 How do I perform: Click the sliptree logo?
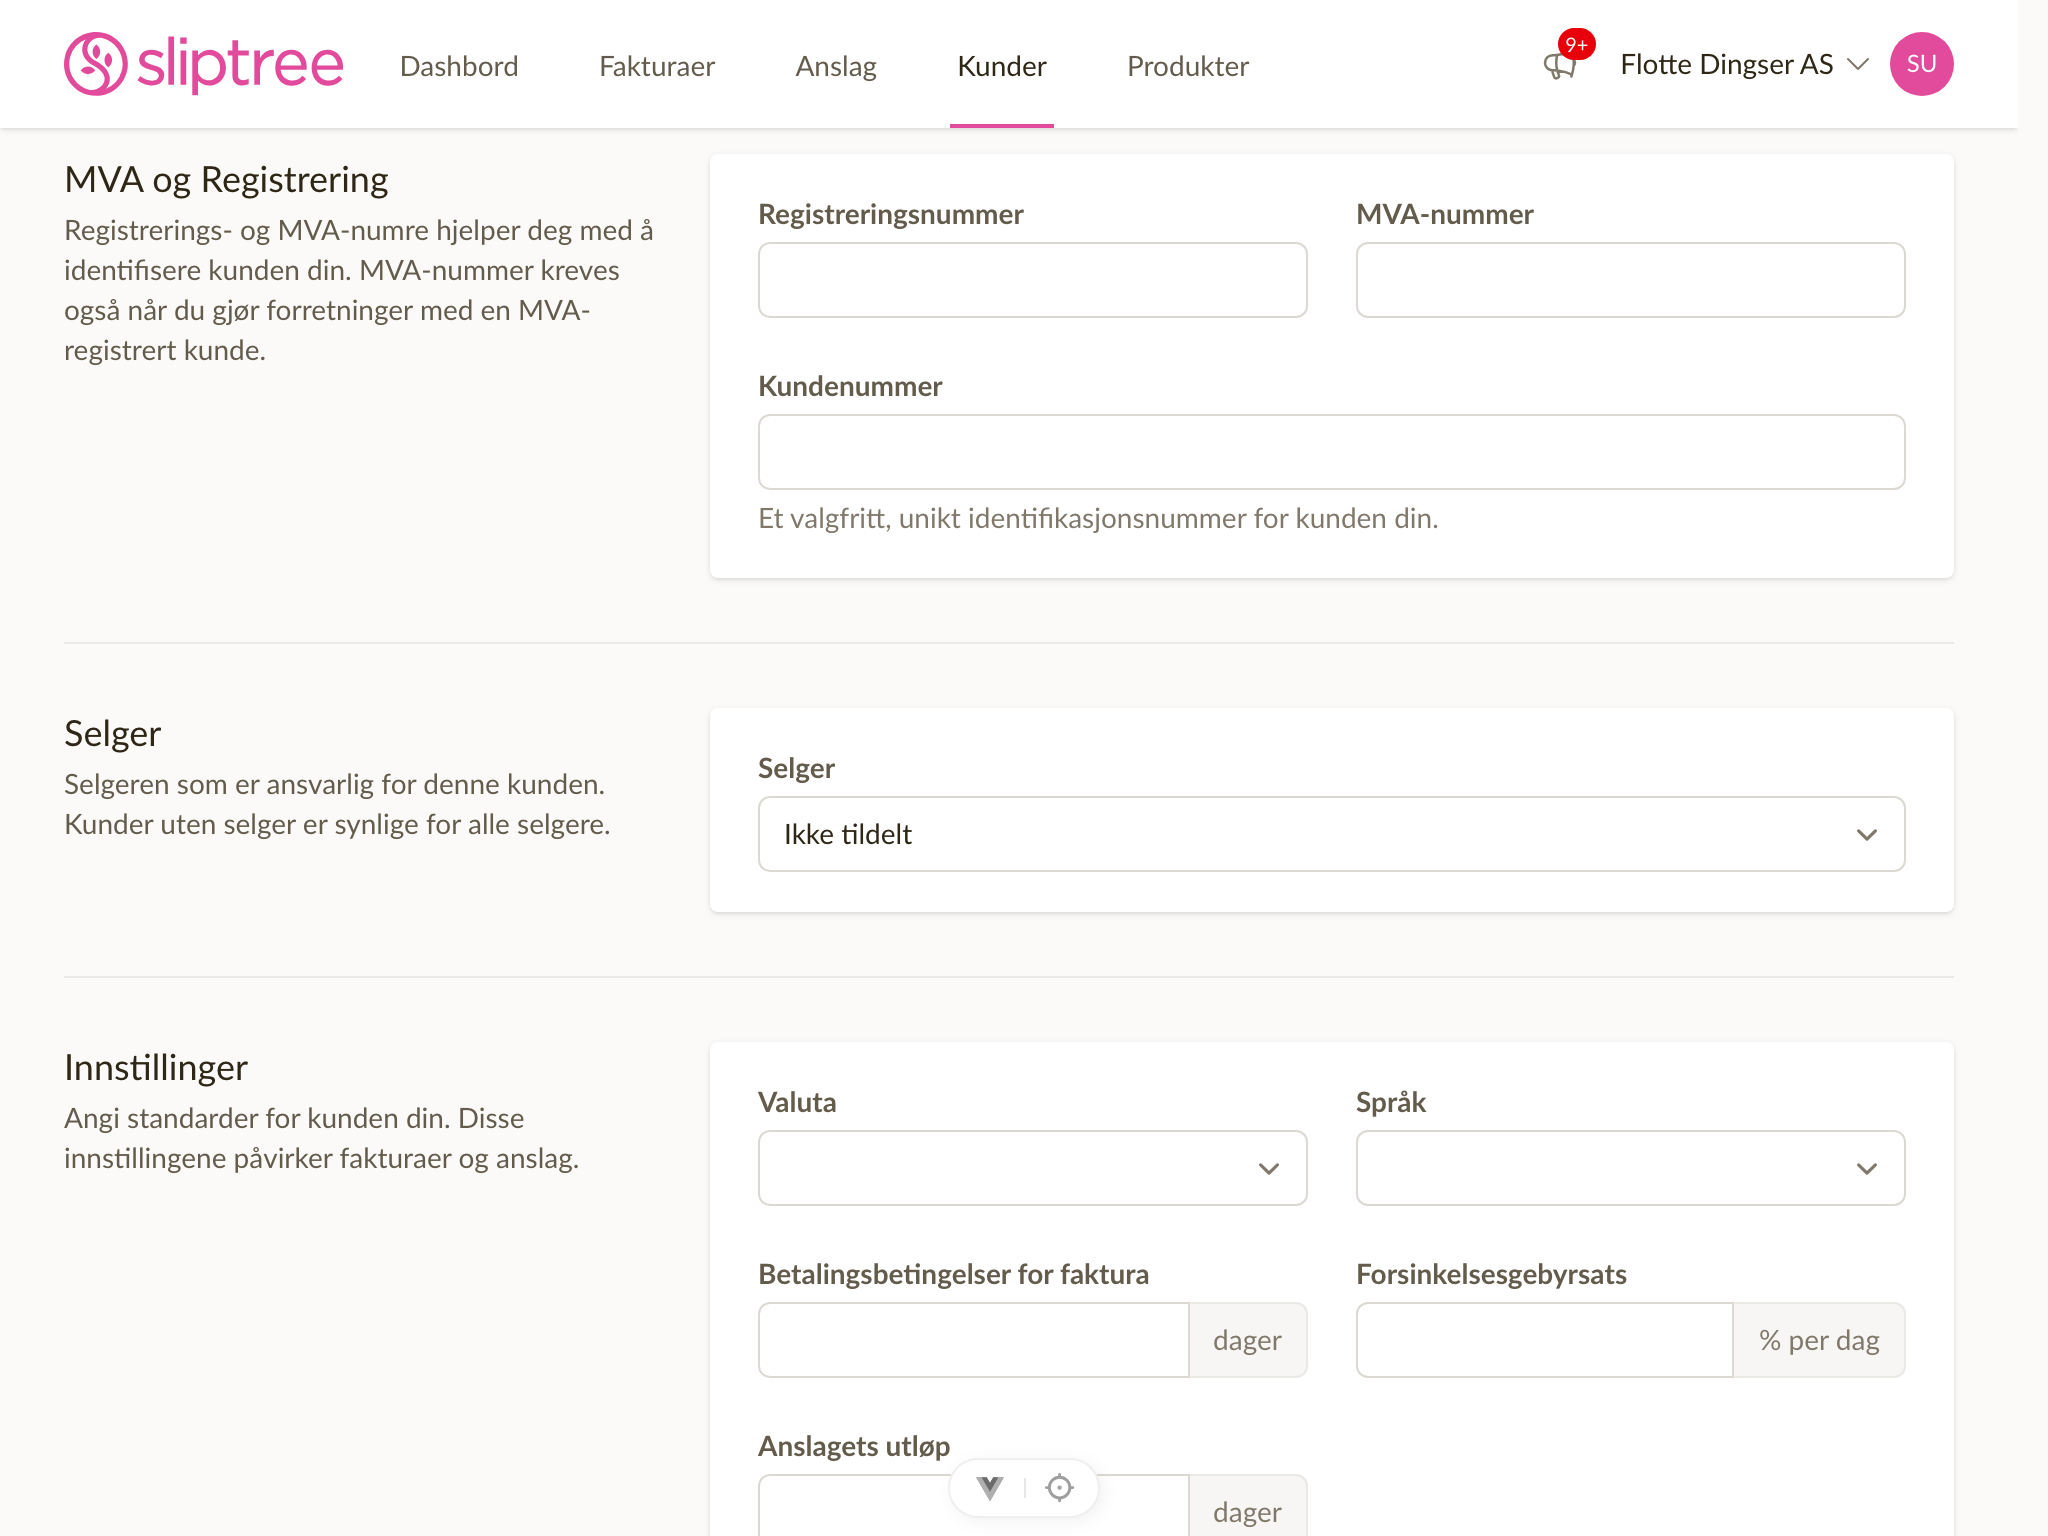[204, 64]
